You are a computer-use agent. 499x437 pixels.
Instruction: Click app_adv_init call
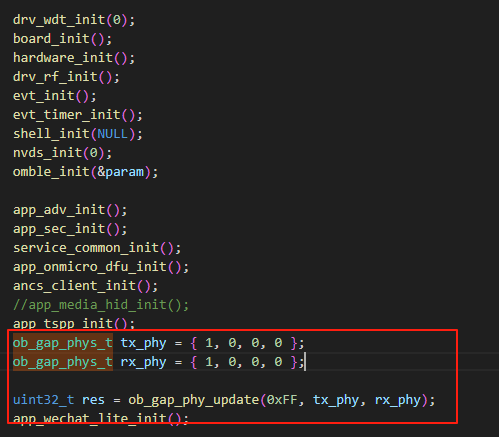point(70,210)
